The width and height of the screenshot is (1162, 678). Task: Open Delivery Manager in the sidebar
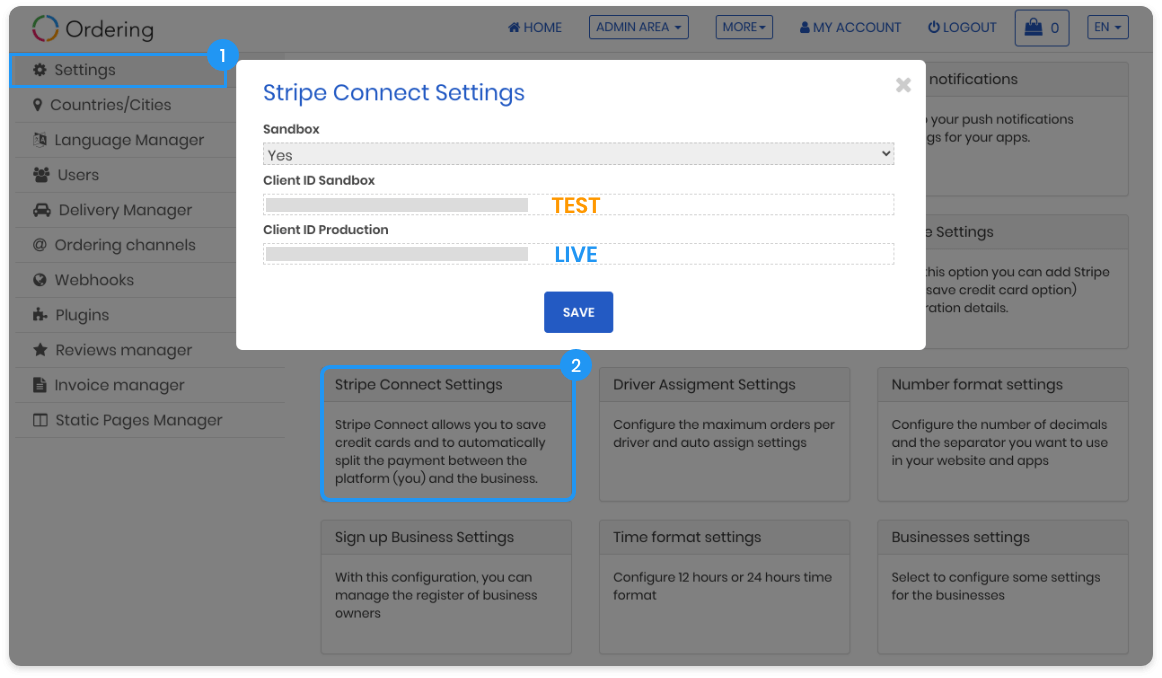pos(125,210)
